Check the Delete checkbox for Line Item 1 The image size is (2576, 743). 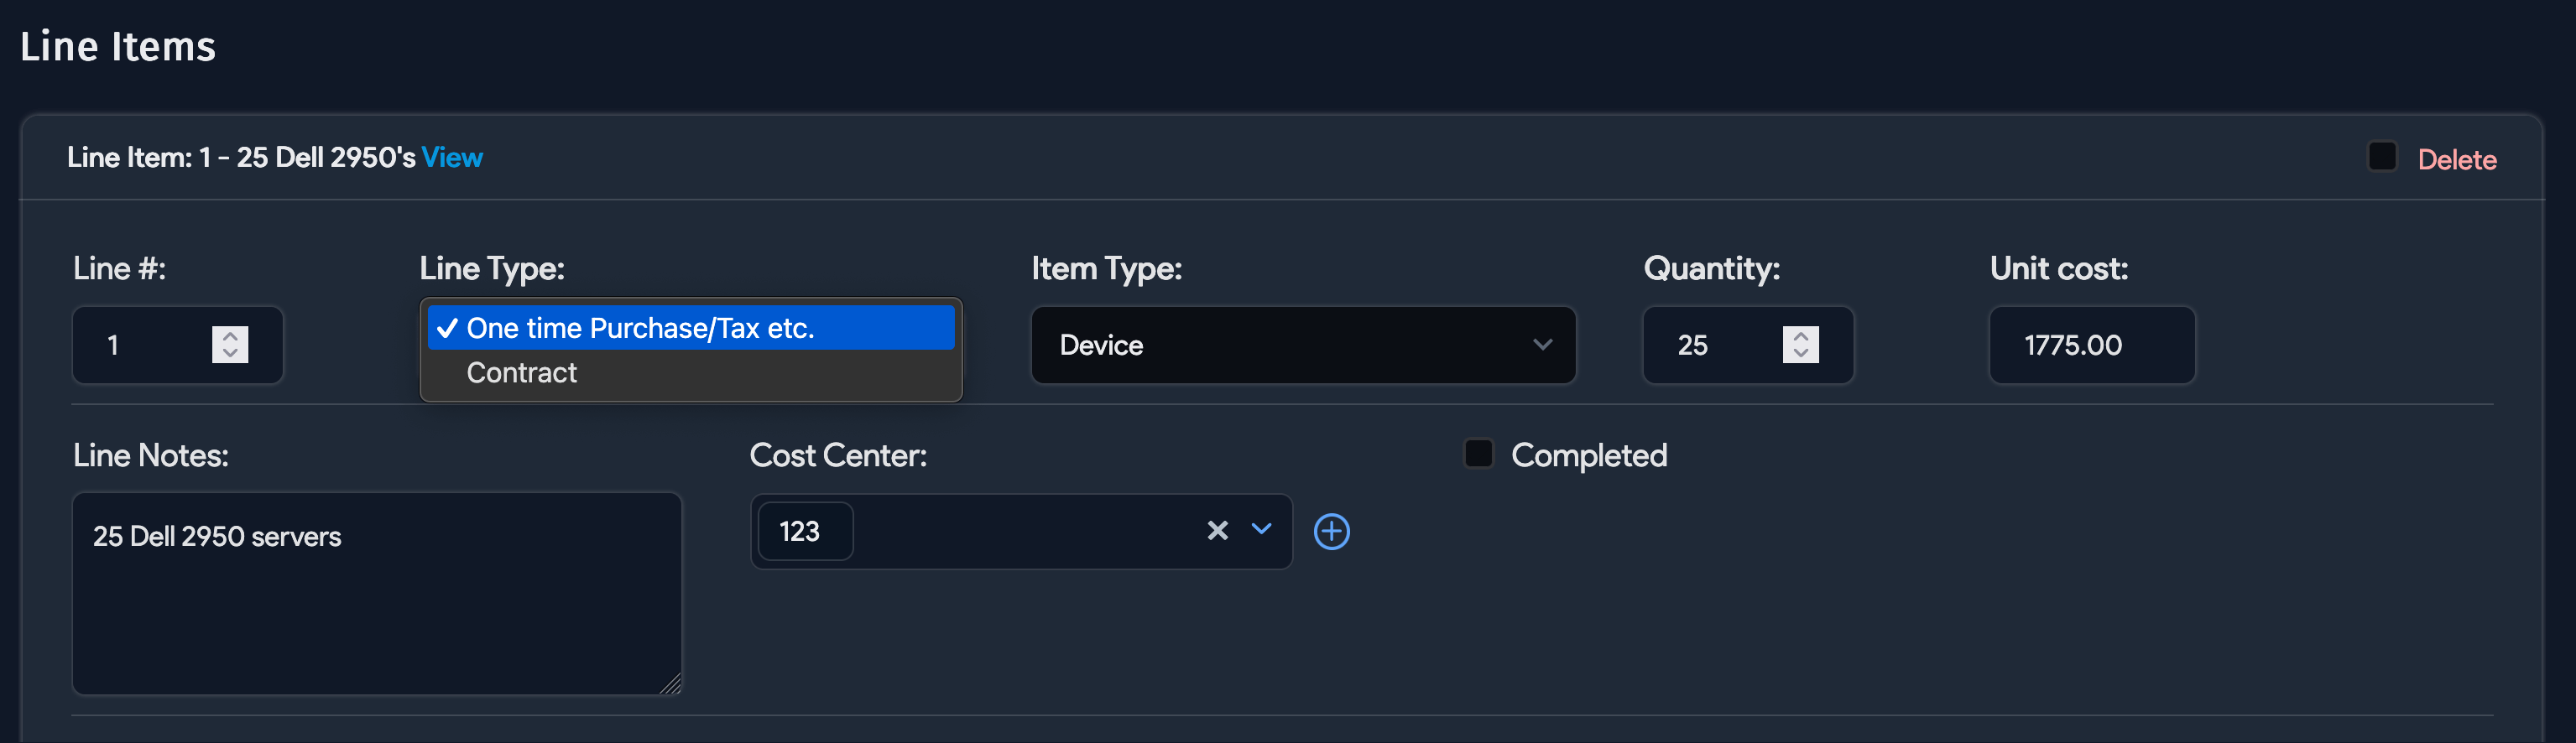[2381, 156]
